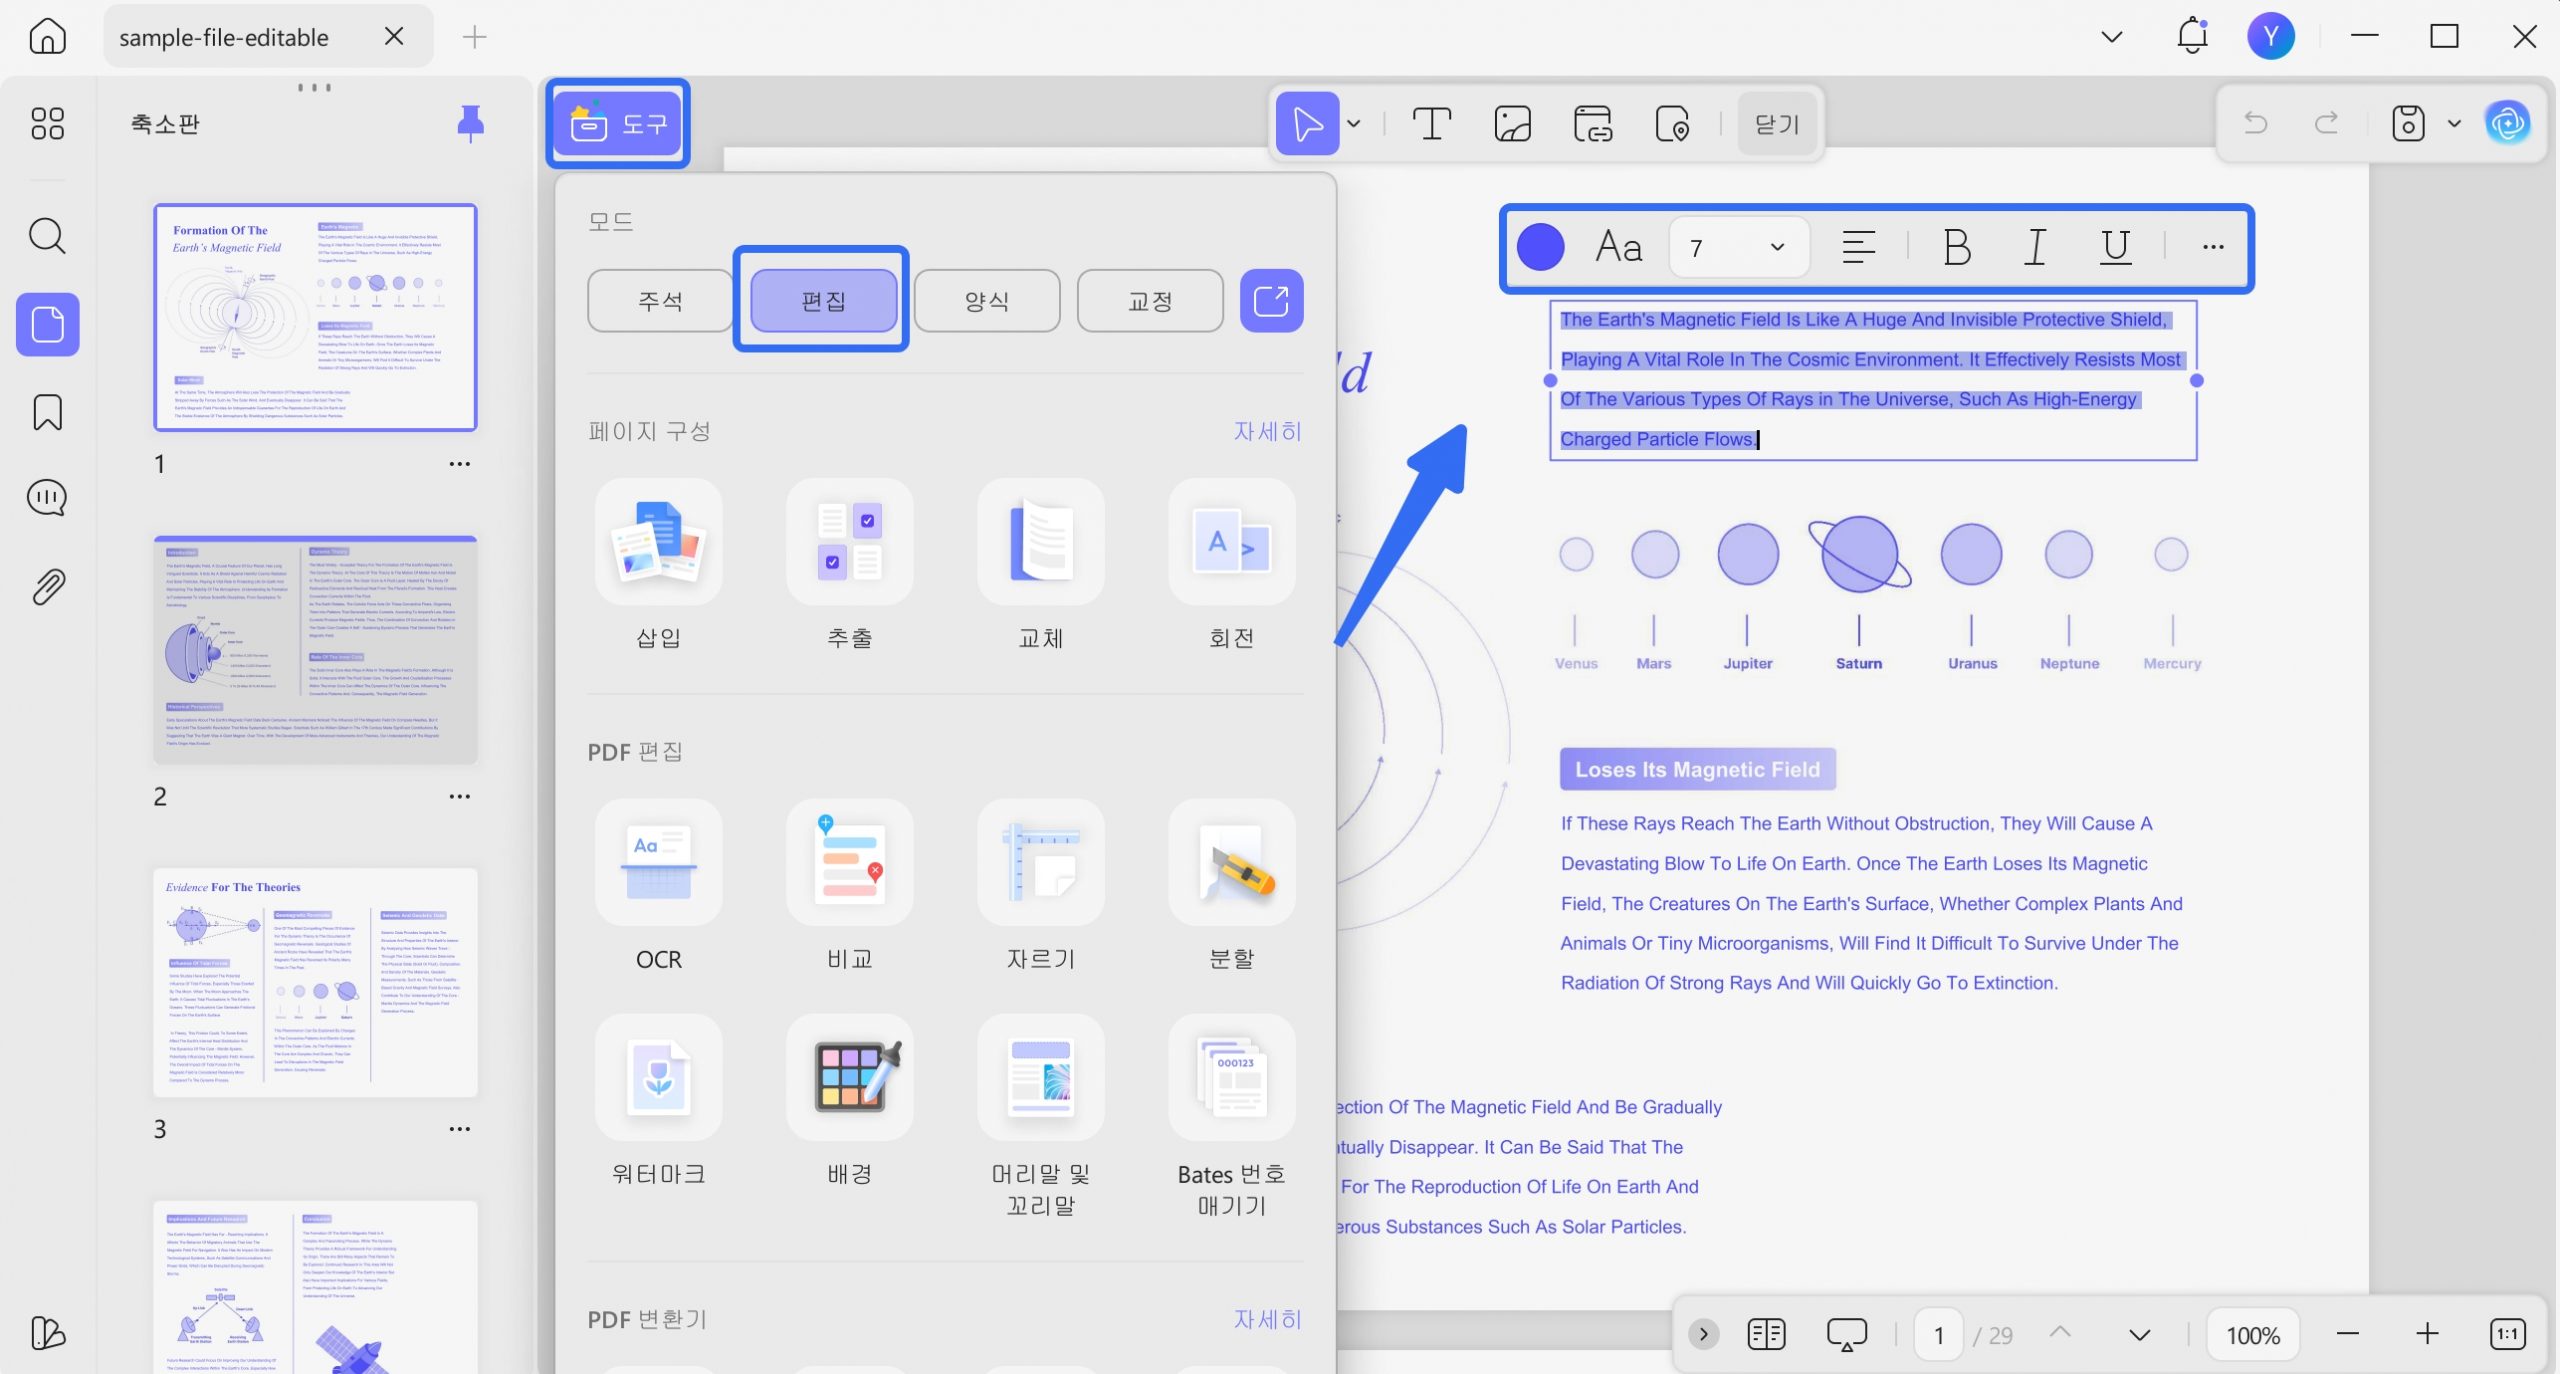
Task: Switch to 주석 annotation mode
Action: (660, 301)
